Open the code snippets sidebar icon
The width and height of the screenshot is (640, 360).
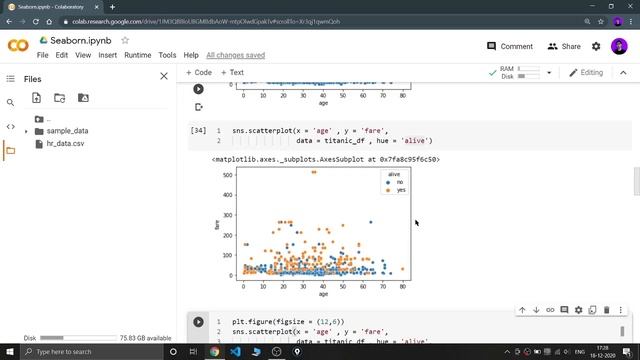pos(11,127)
